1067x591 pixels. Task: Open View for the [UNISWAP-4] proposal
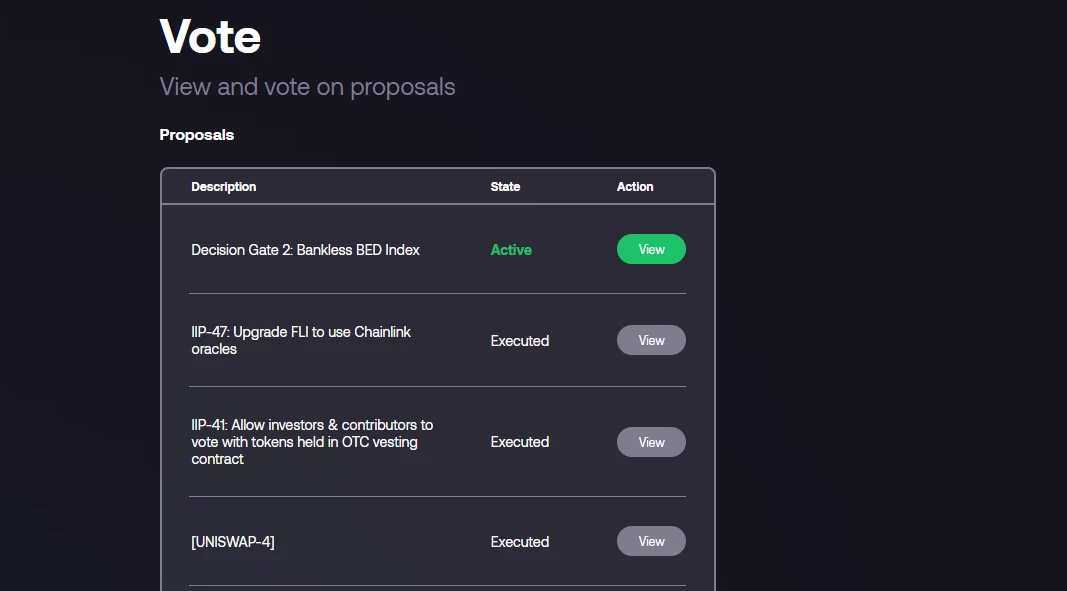point(651,541)
